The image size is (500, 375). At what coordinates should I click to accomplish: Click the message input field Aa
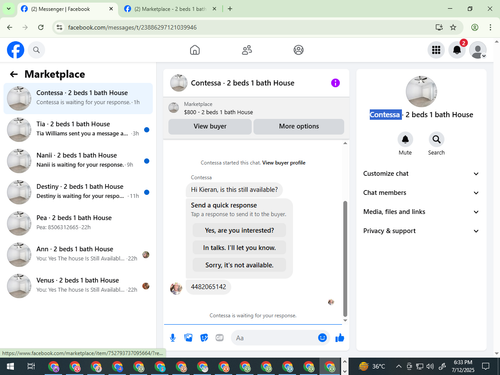pyautogui.click(x=274, y=338)
